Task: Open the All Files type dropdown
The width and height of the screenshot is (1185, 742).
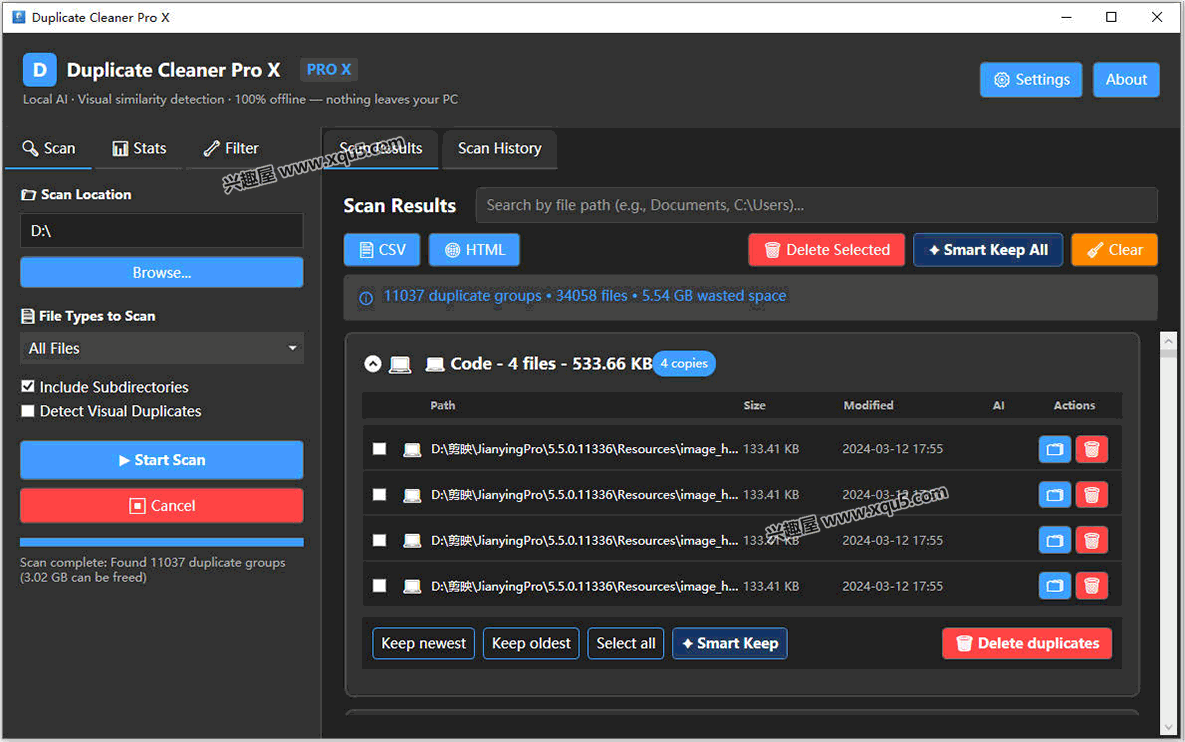Action: (162, 348)
